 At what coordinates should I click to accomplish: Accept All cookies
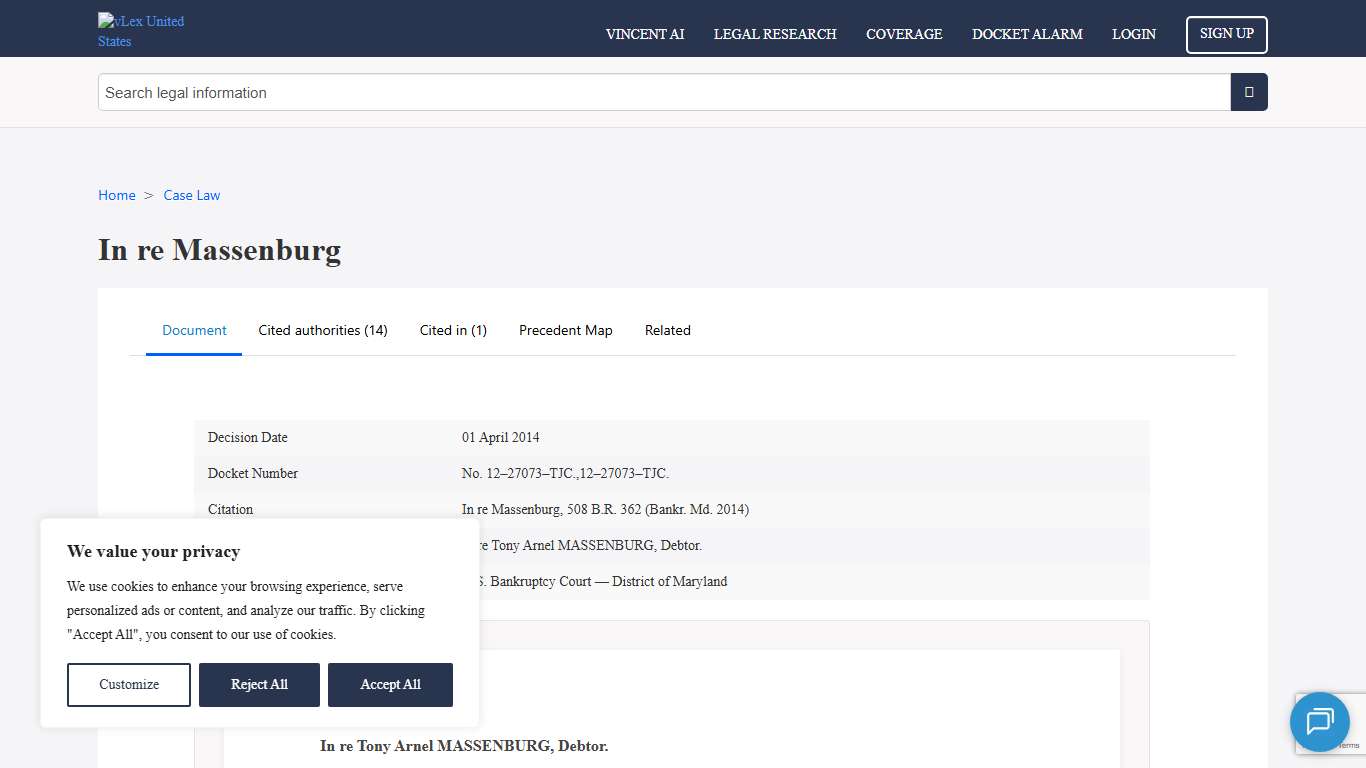pos(390,684)
